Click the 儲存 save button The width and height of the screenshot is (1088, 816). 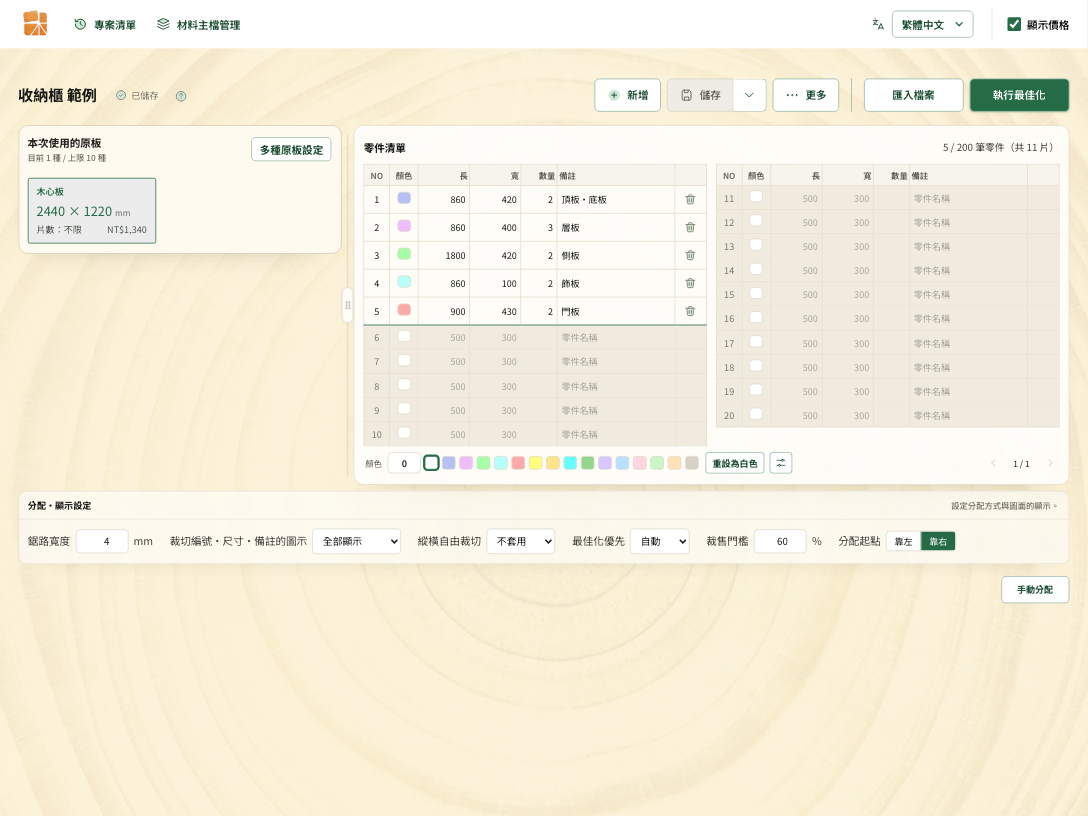(x=700, y=95)
